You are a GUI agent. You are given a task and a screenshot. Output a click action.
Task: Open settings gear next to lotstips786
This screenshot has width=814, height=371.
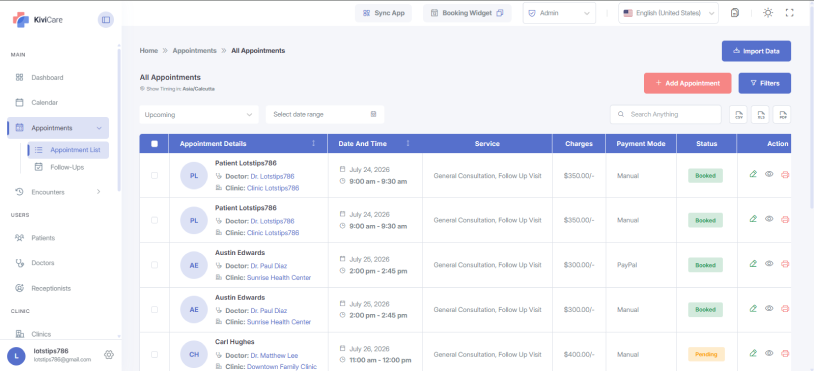[109, 355]
